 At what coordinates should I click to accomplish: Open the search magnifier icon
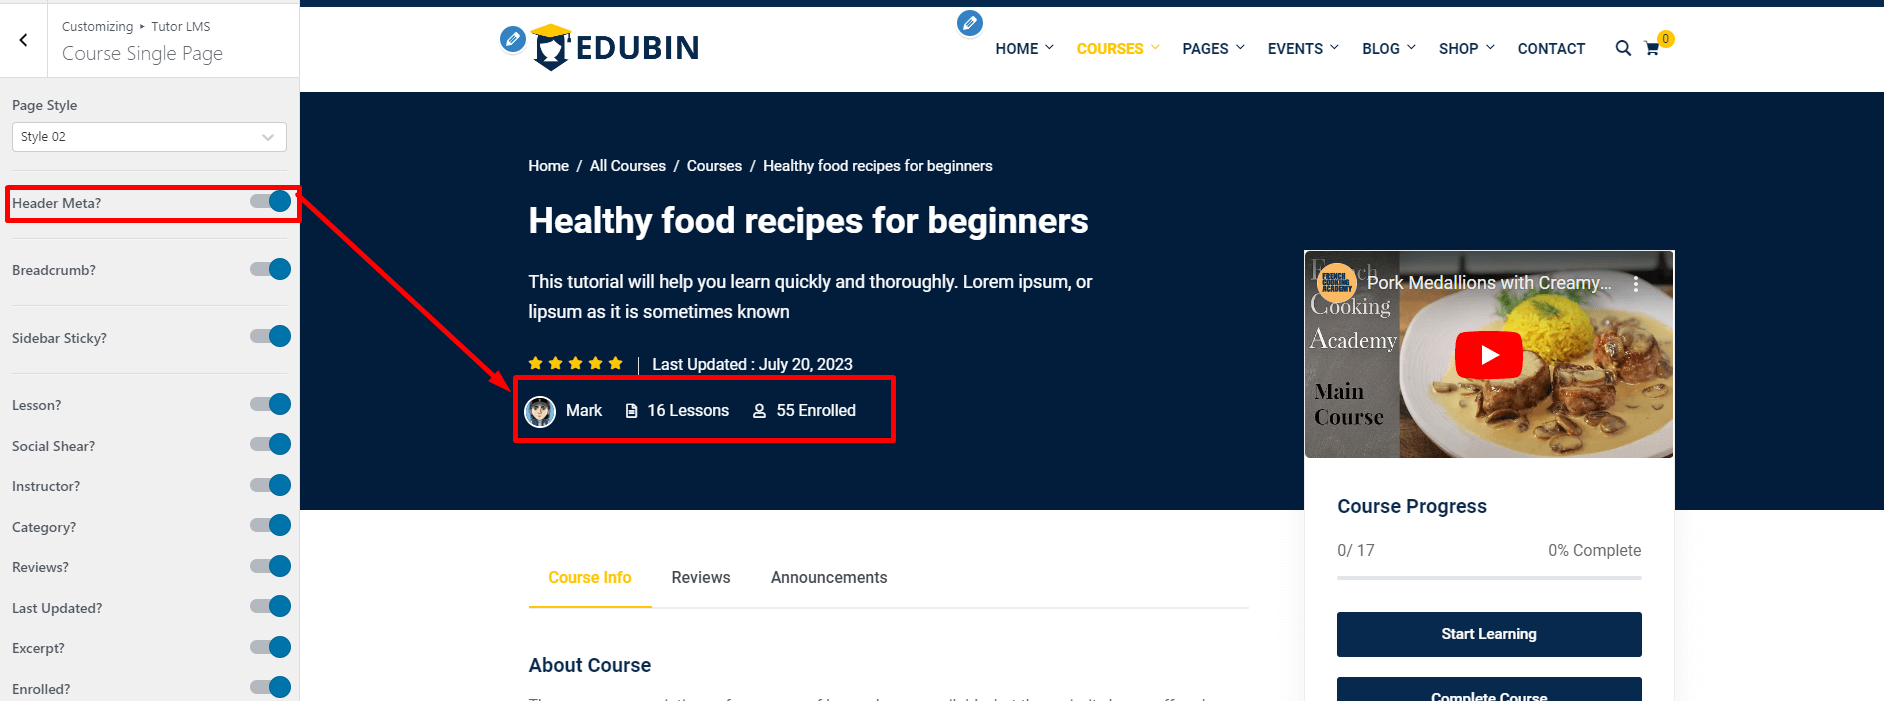pyautogui.click(x=1622, y=48)
